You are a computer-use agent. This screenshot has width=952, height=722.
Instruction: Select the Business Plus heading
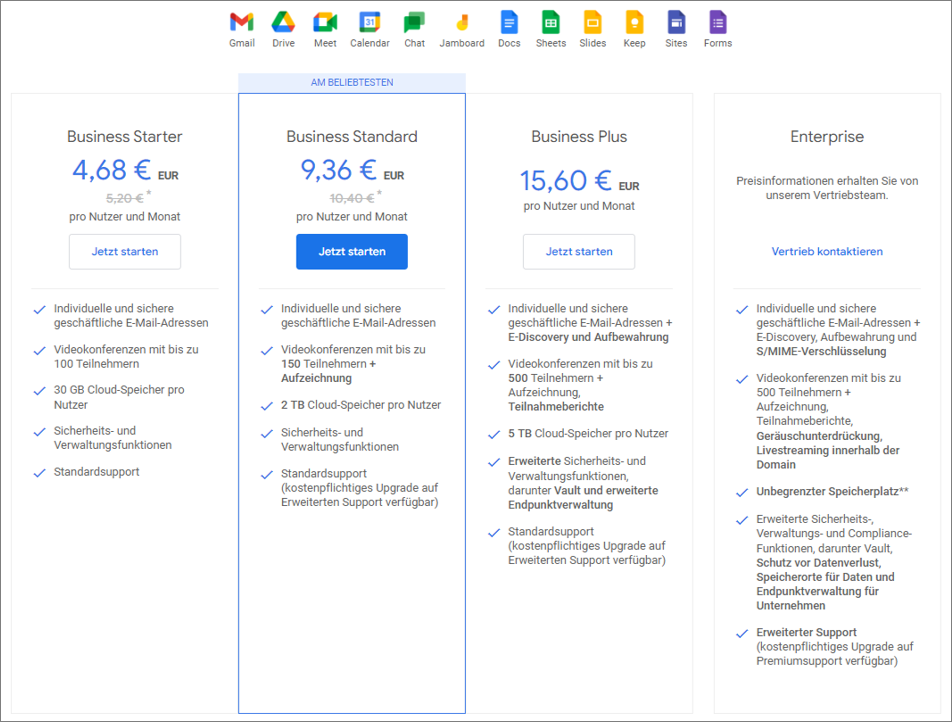click(579, 137)
